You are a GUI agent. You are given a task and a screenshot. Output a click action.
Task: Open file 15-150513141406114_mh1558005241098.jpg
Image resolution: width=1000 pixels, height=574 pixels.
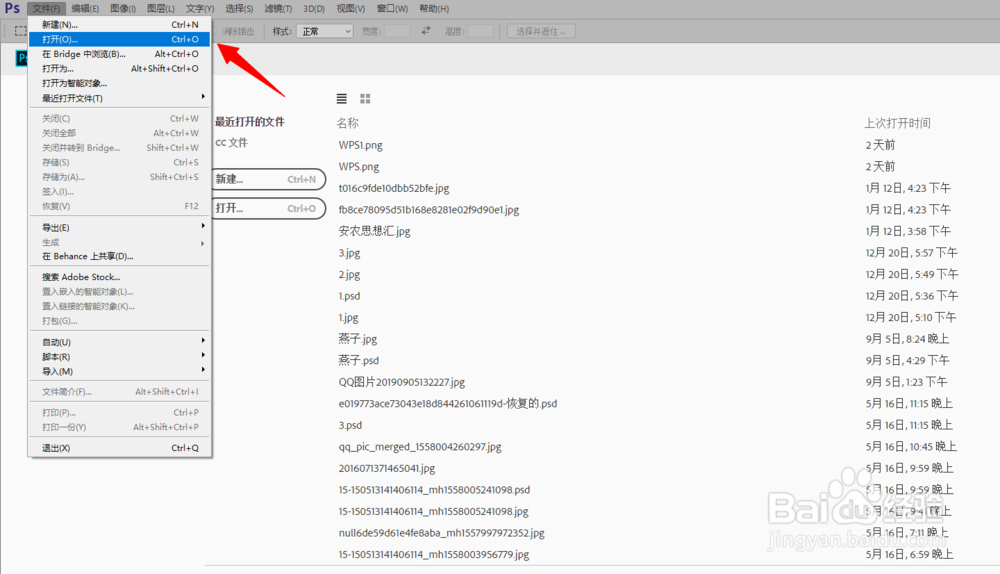point(433,511)
